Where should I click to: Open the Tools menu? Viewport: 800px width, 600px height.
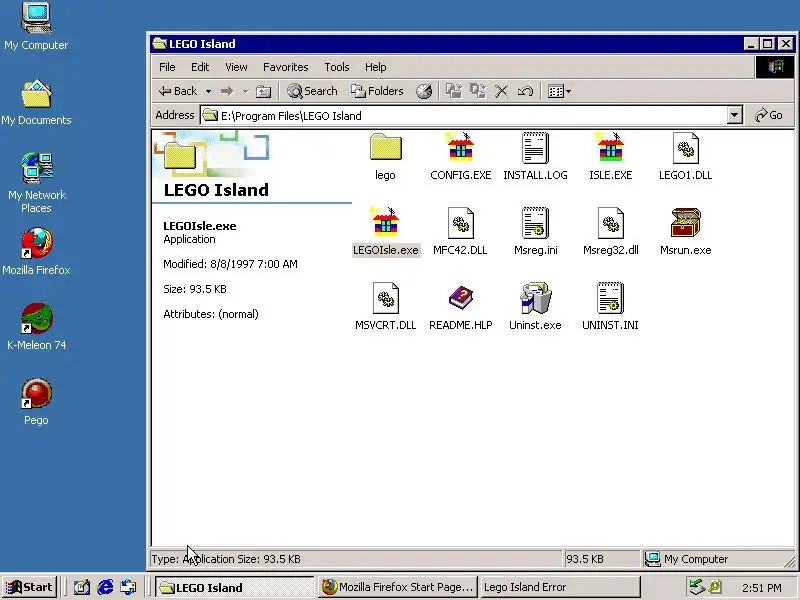point(337,67)
